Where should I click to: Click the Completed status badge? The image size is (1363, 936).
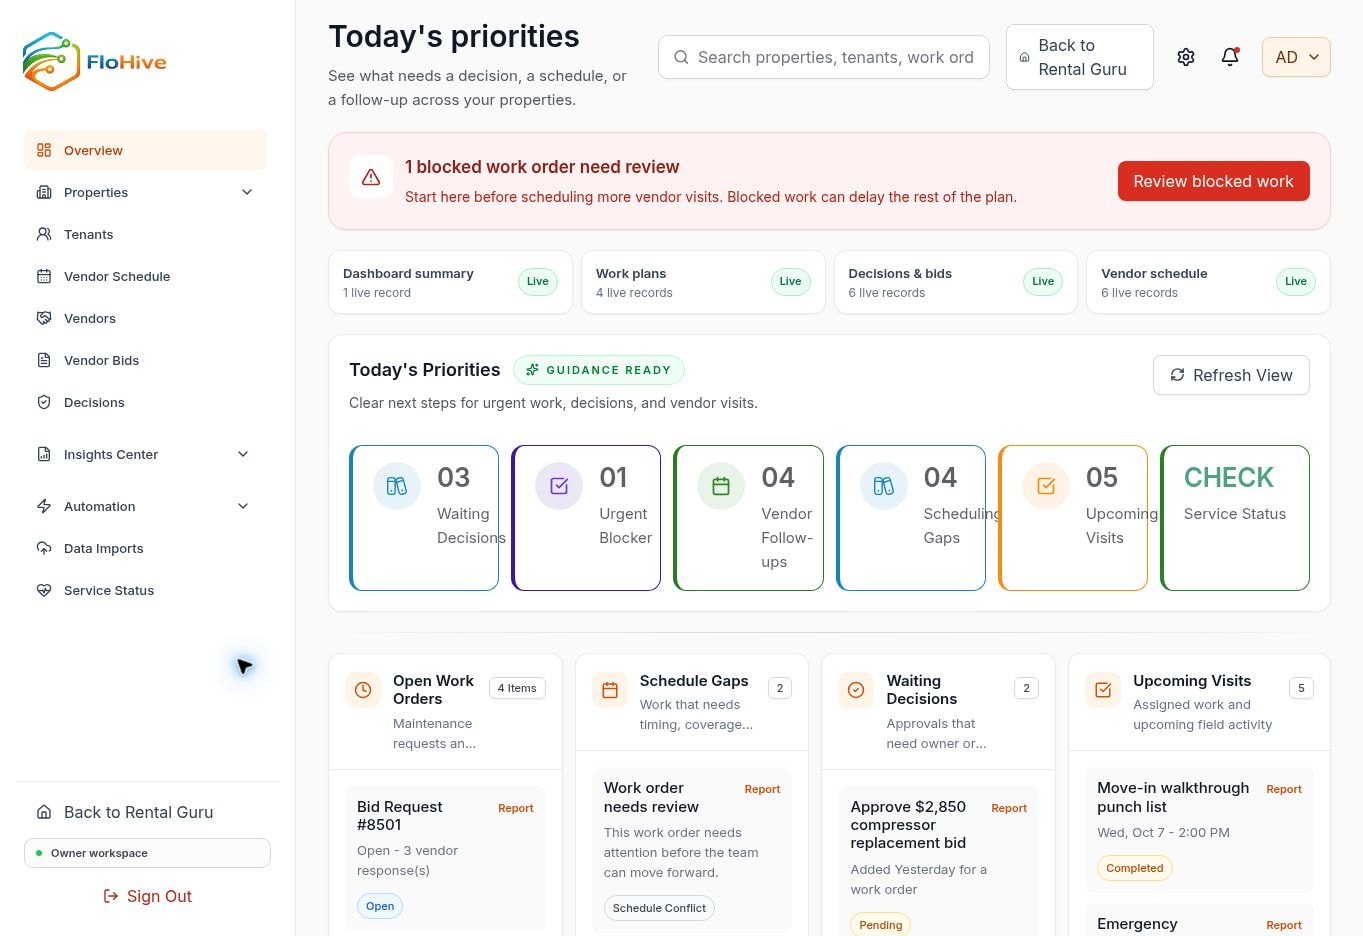(x=1135, y=868)
